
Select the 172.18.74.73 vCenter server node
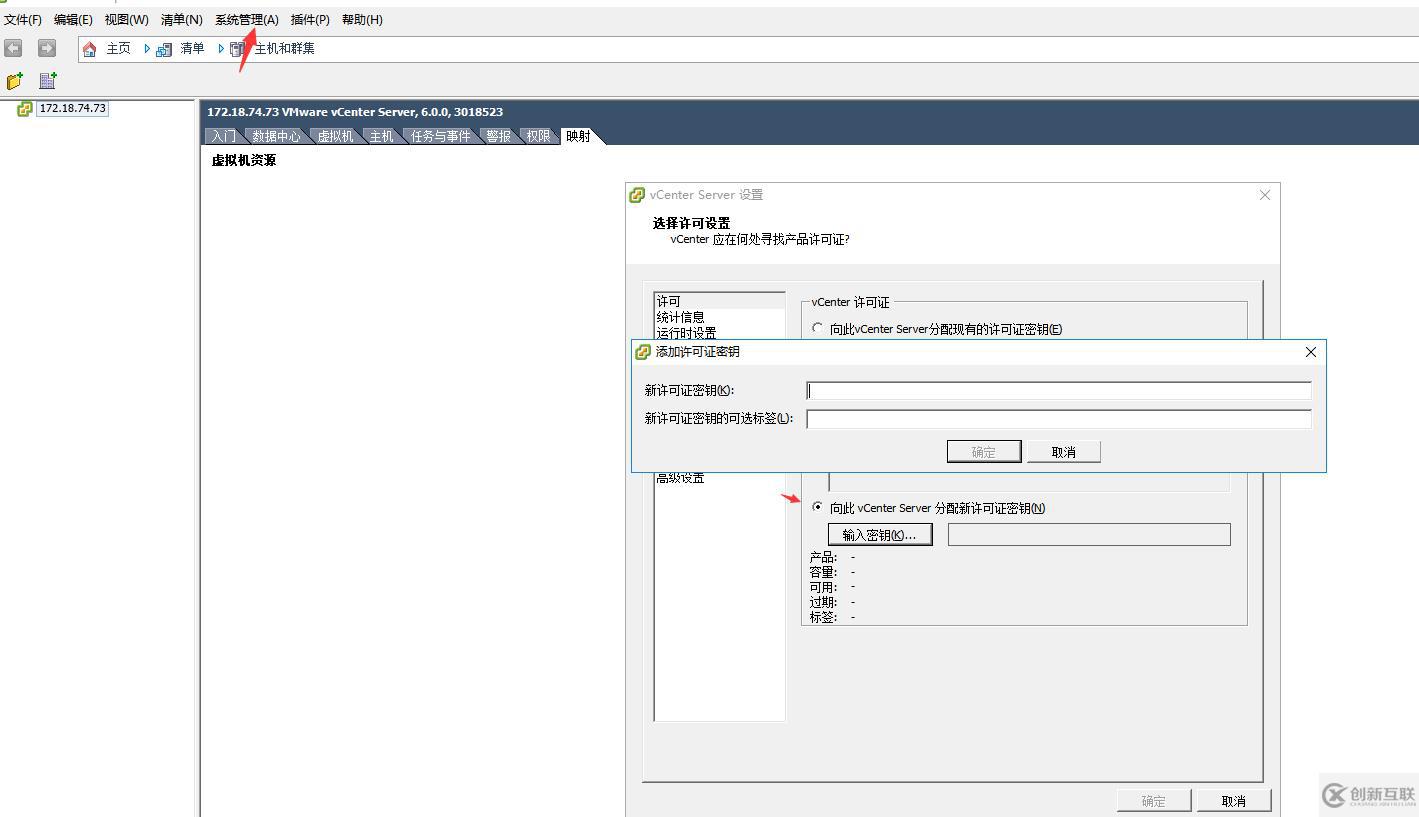(72, 108)
